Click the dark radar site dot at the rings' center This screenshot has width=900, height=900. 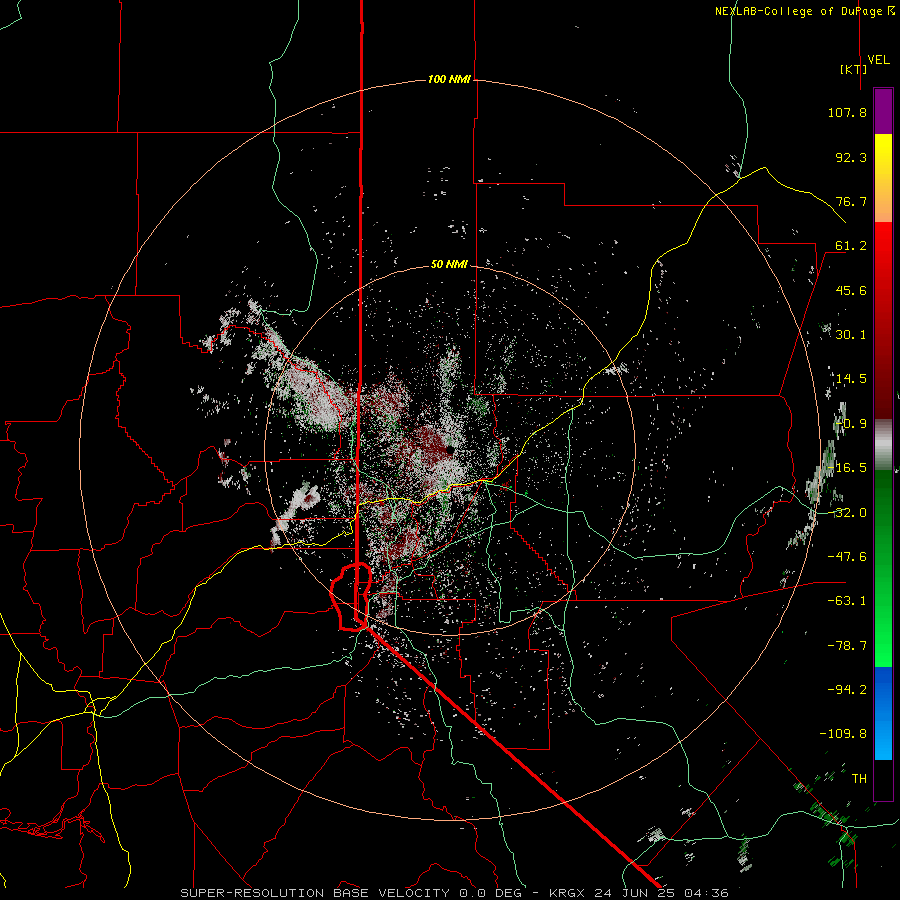(449, 449)
